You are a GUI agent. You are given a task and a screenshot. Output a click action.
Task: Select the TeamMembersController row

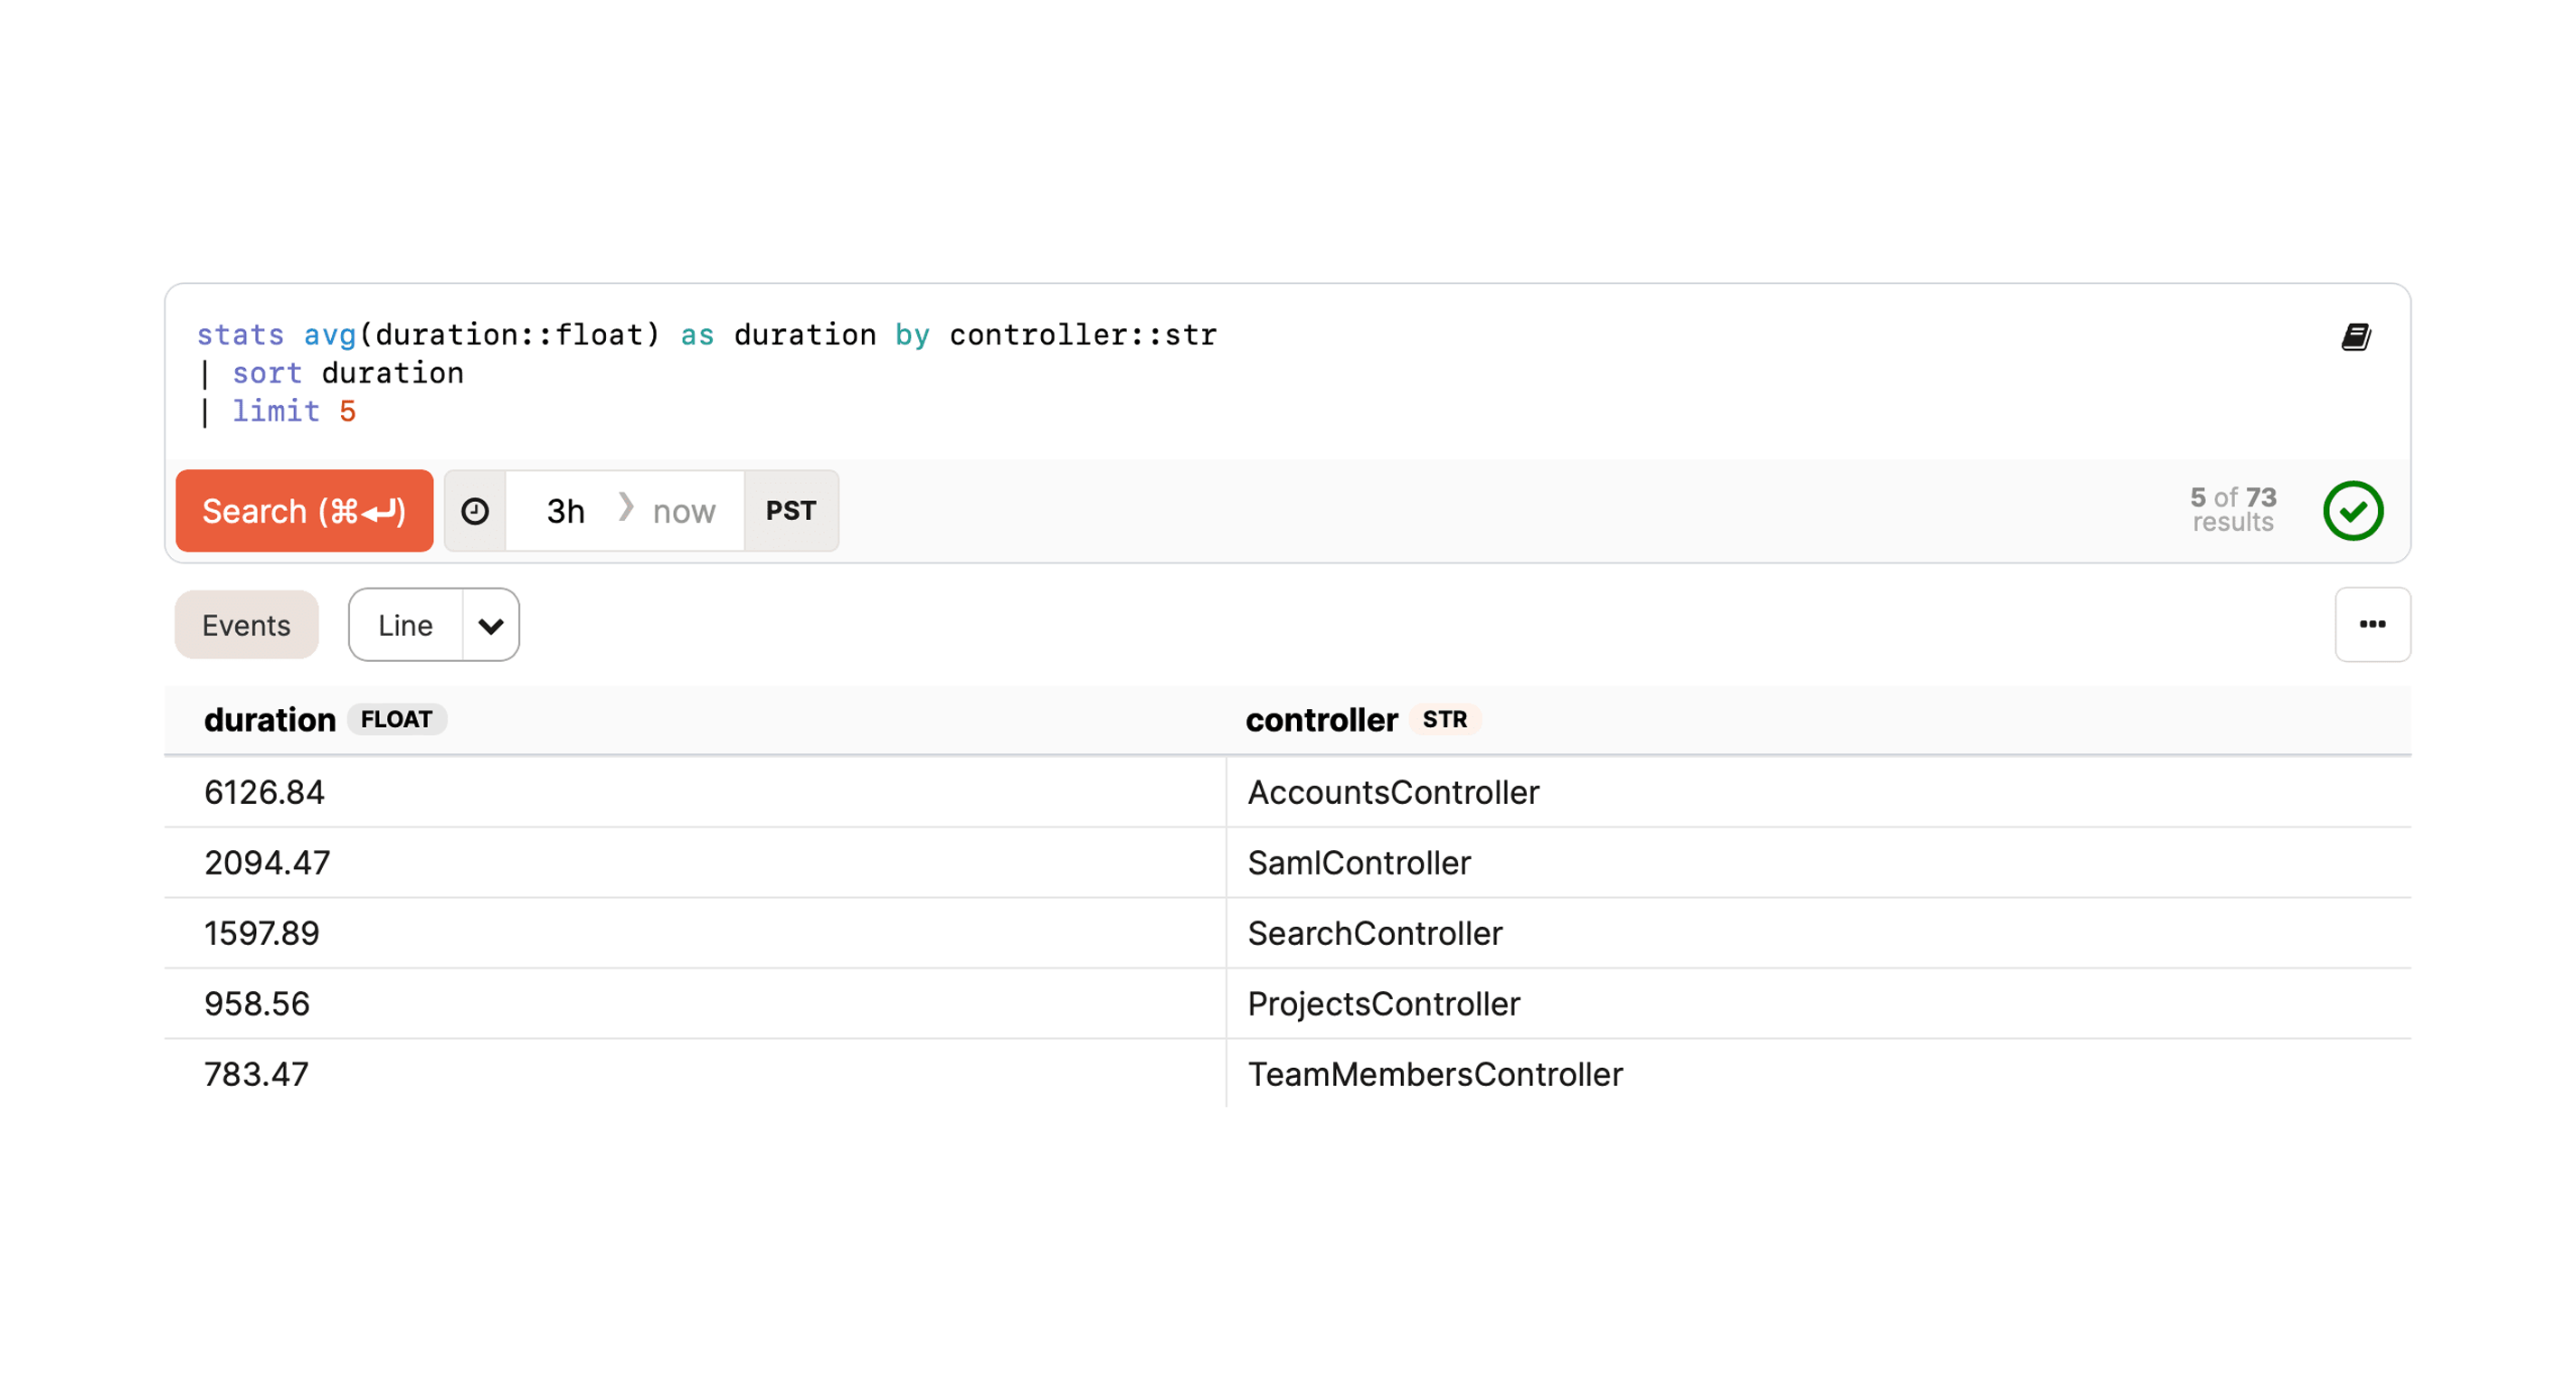(1434, 1074)
